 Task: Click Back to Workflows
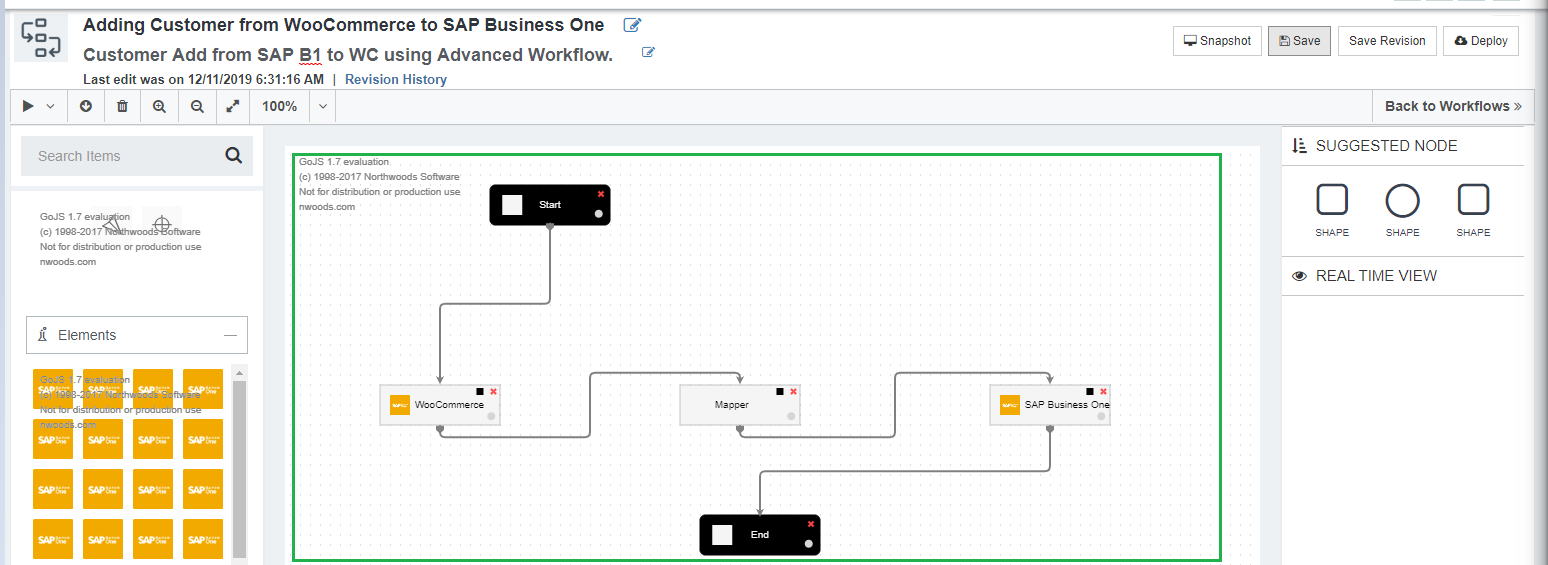point(1452,106)
